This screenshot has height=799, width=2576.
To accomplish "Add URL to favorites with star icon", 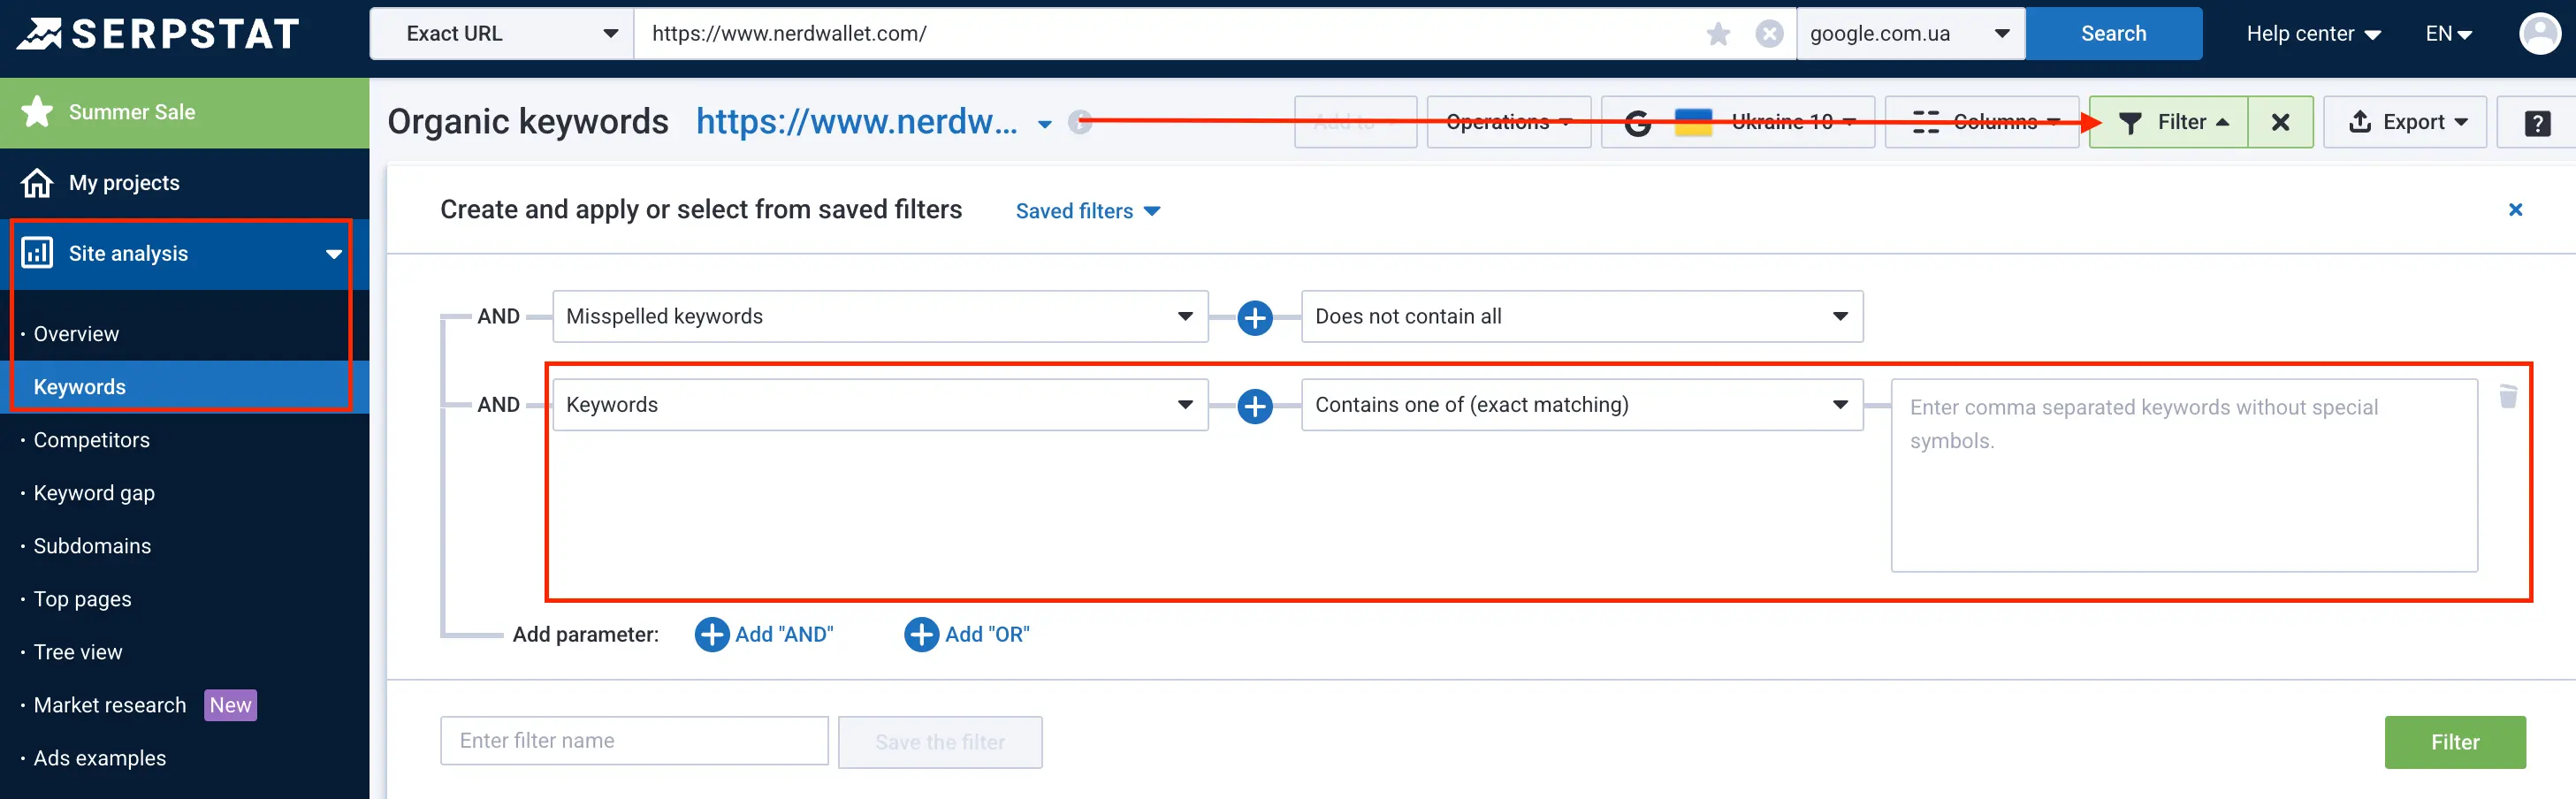I will [x=1718, y=34].
